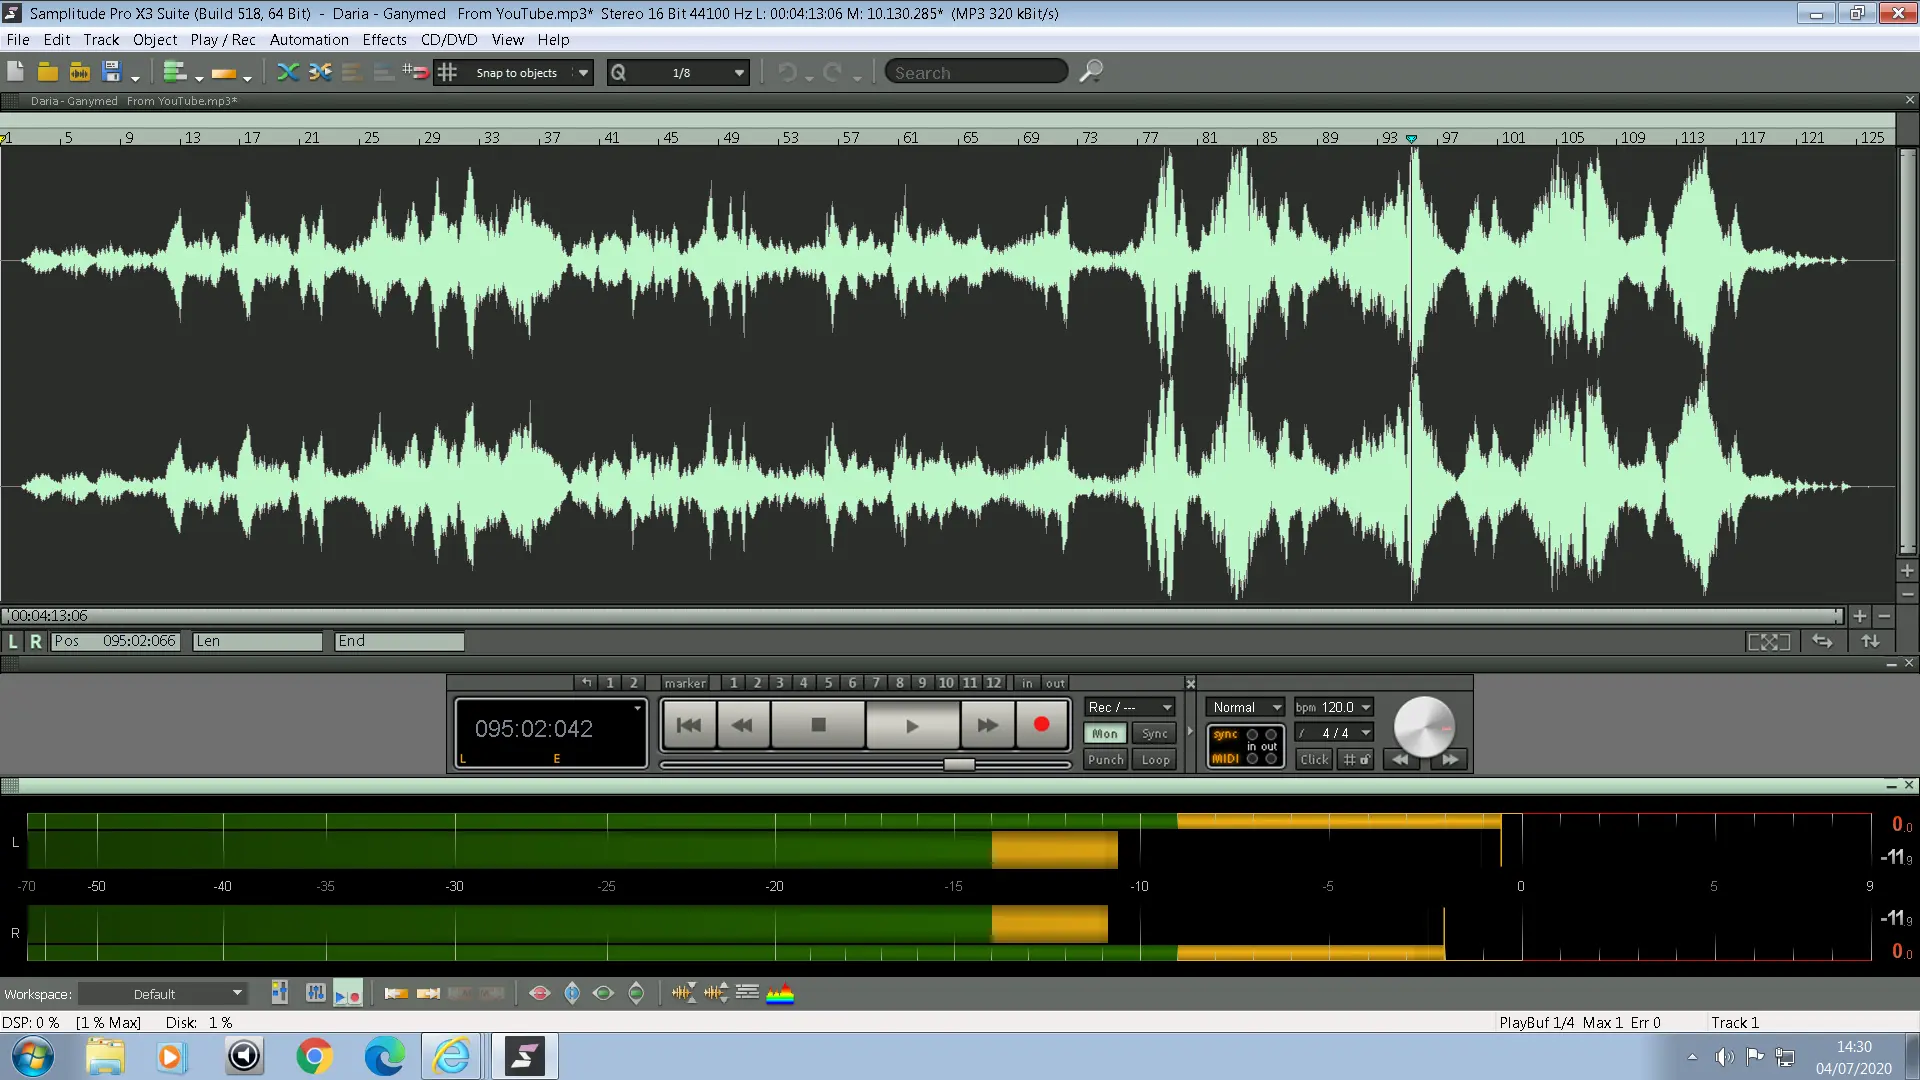The height and width of the screenshot is (1080, 1920).
Task: Click skip to start transport button
Action: tap(689, 726)
